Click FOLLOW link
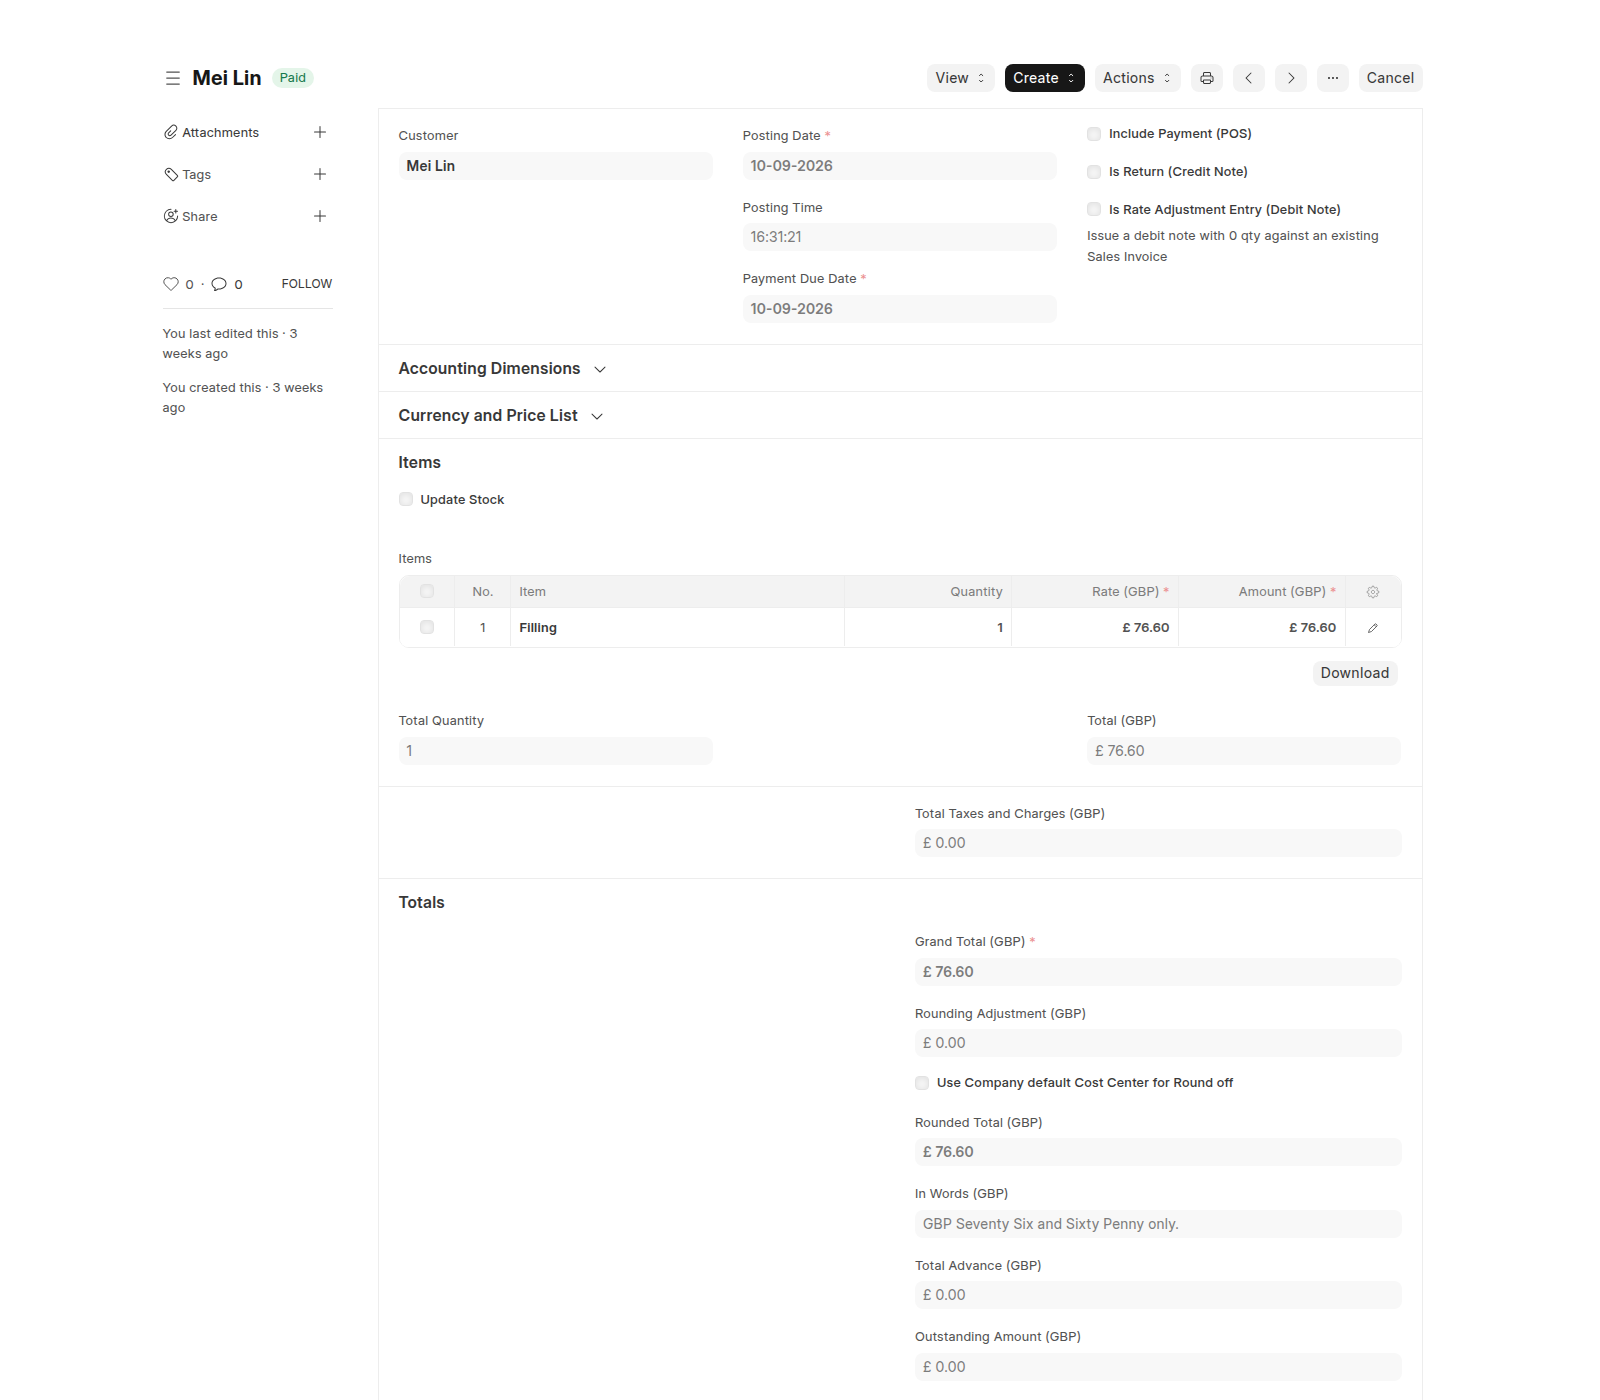This screenshot has height=1400, width=1600. point(307,284)
